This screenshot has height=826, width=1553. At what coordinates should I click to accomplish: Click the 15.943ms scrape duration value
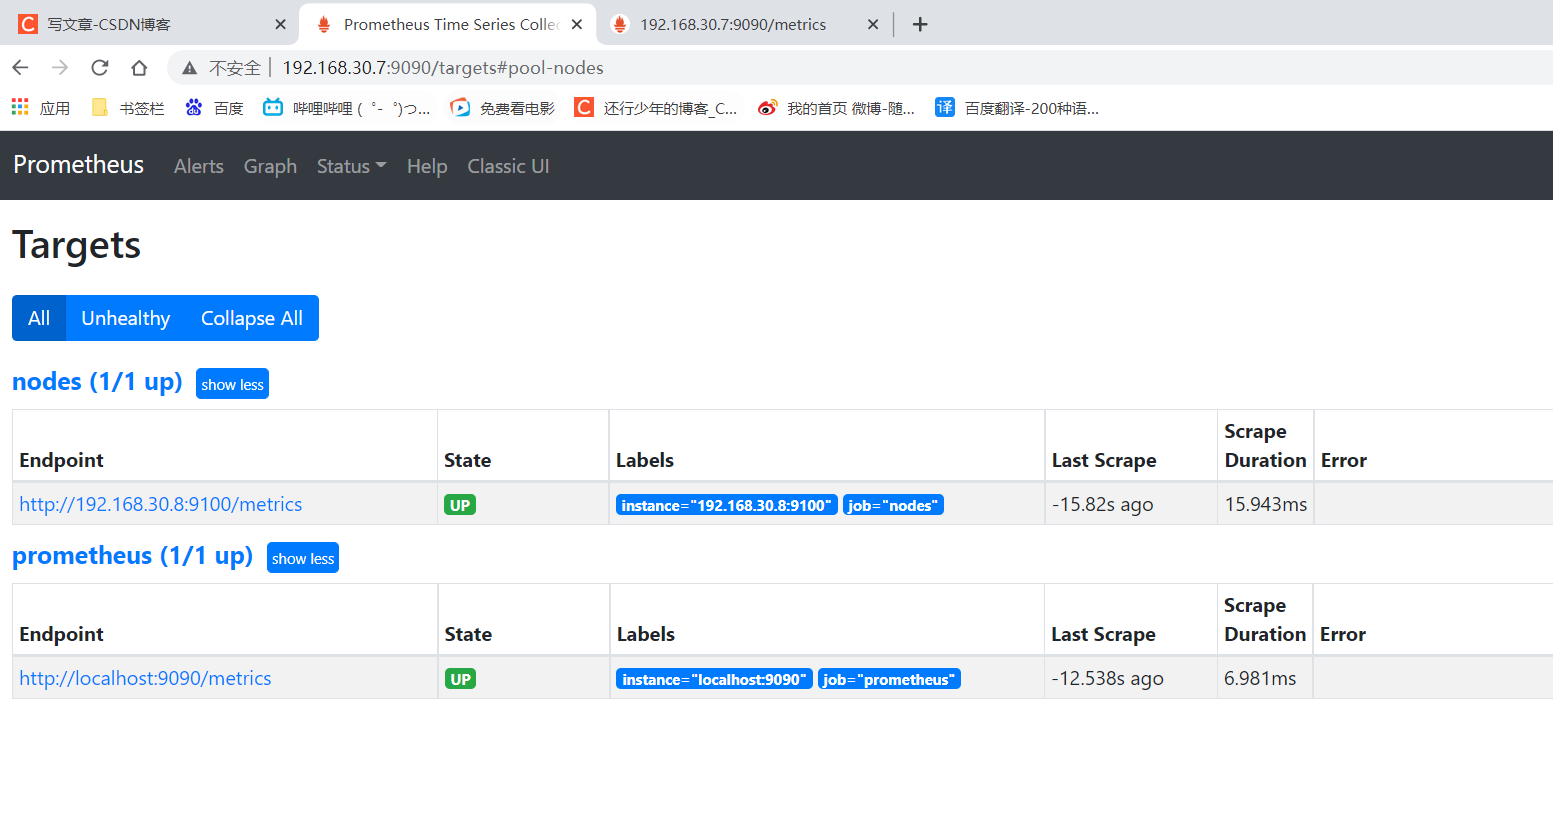coord(1266,504)
